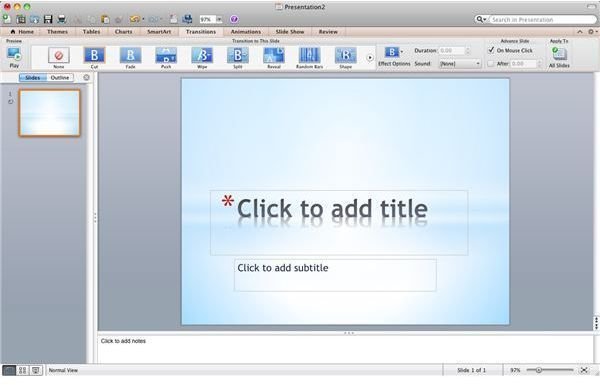Switch to Outline pane button

coord(60,78)
